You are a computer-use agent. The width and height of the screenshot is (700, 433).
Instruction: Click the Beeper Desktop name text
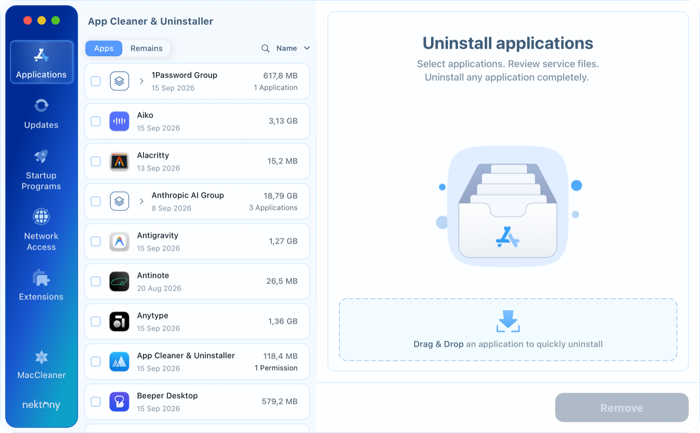click(167, 396)
